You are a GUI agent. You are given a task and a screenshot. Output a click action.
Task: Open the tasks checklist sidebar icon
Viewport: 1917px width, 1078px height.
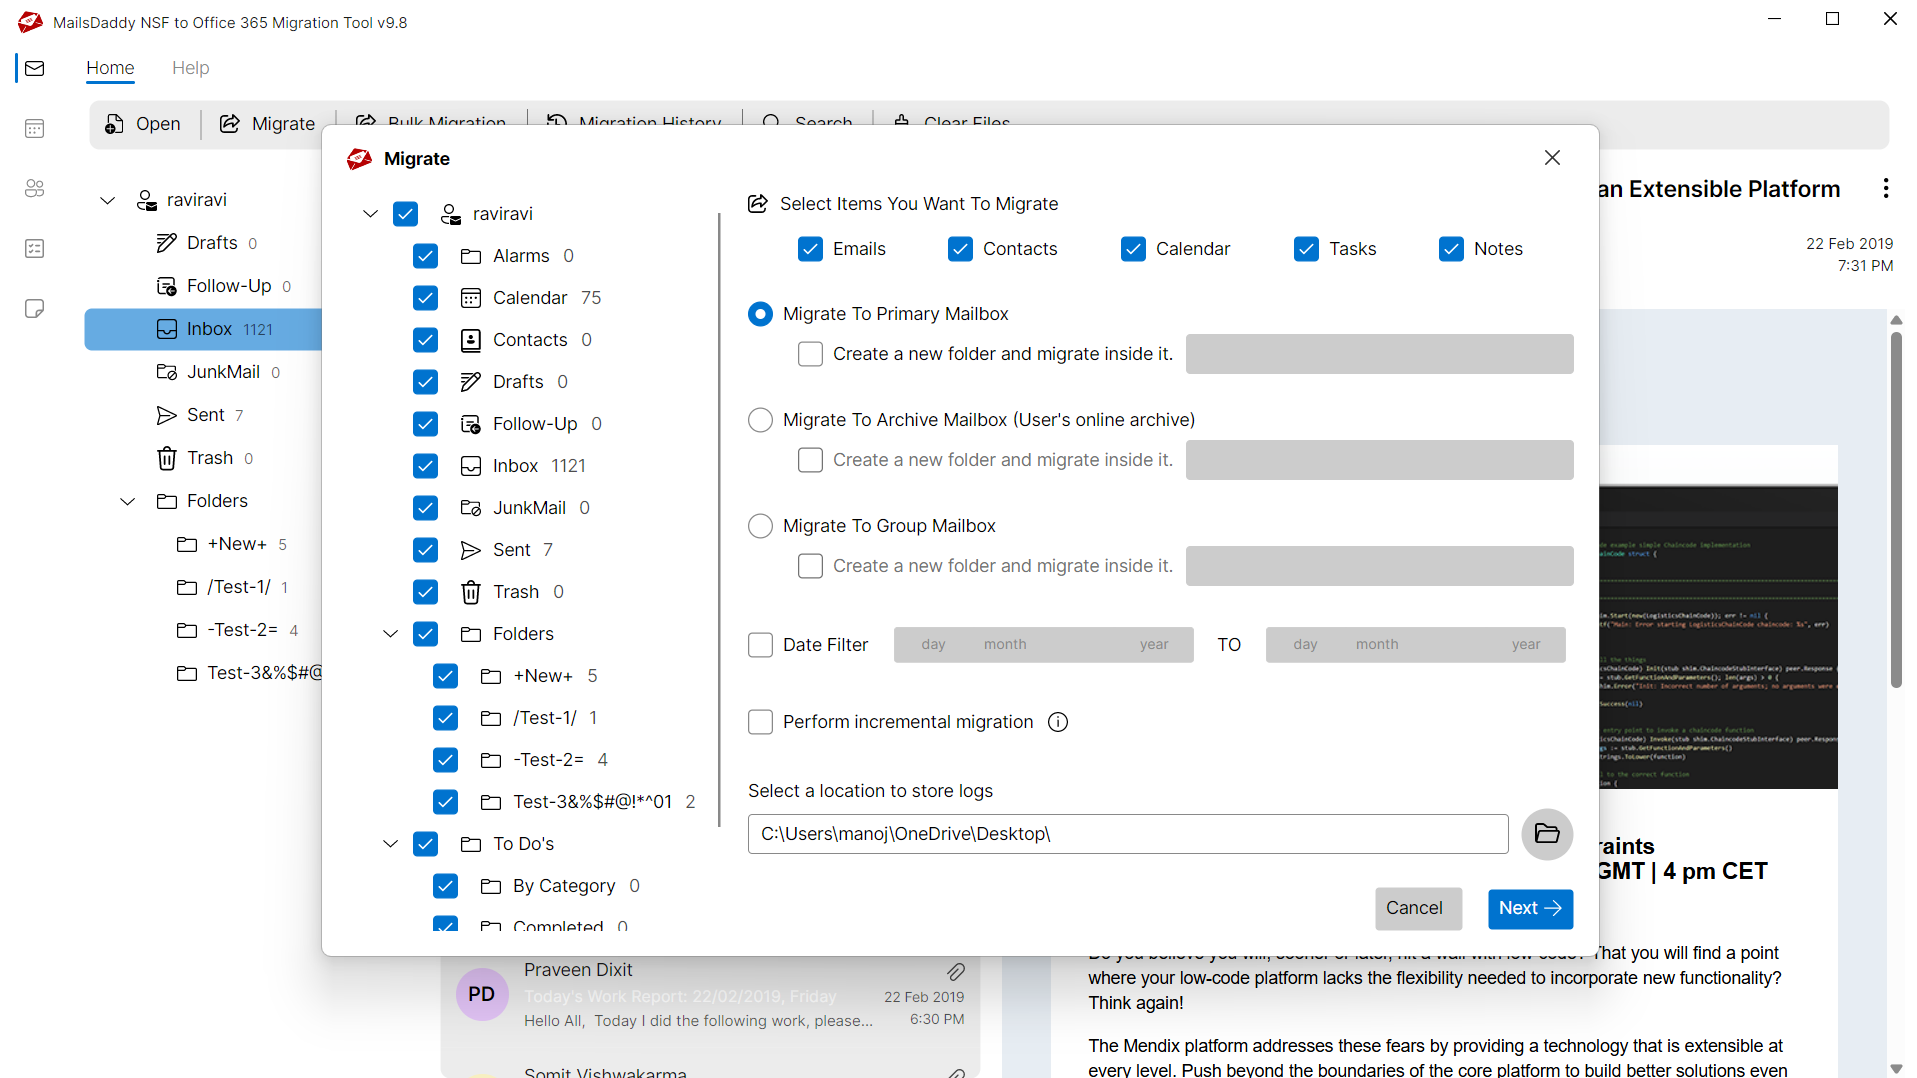pos(35,248)
